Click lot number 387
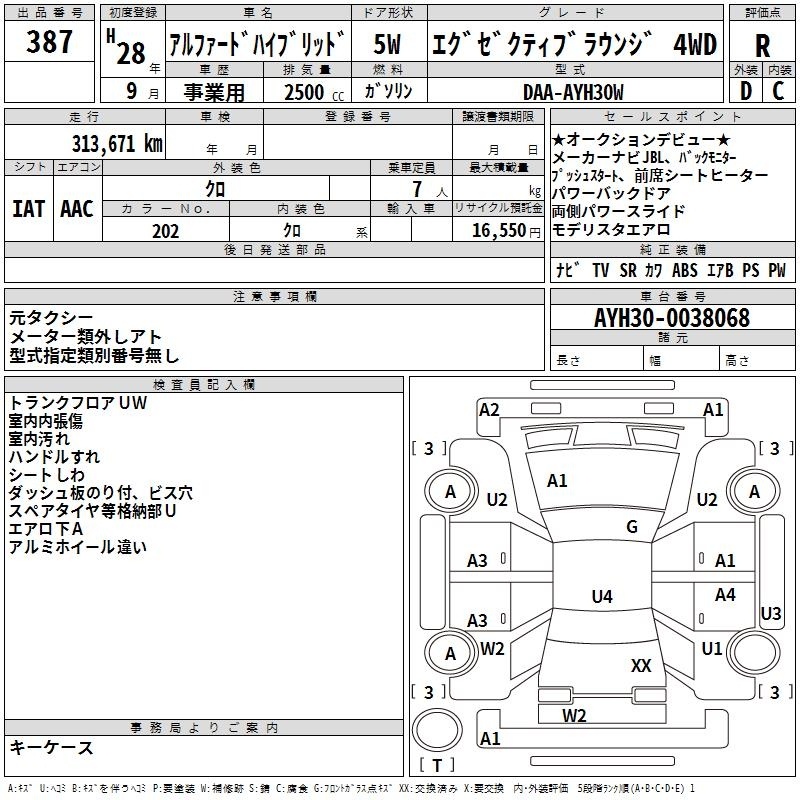 tap(49, 42)
